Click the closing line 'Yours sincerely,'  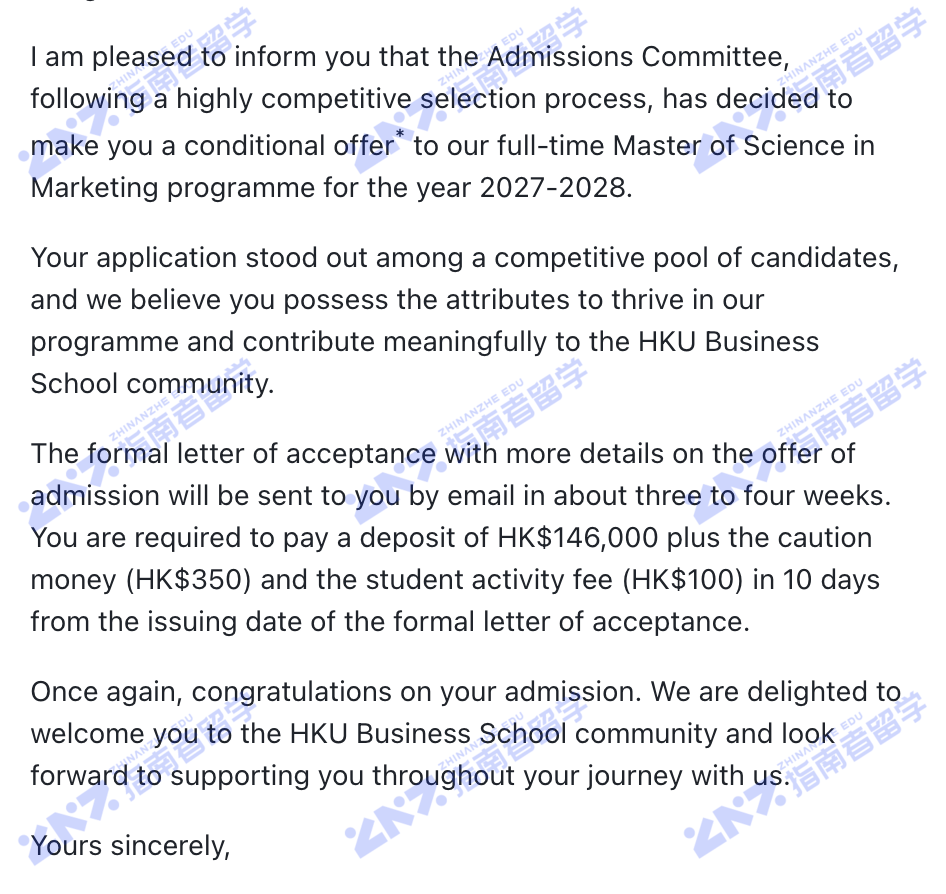130,846
